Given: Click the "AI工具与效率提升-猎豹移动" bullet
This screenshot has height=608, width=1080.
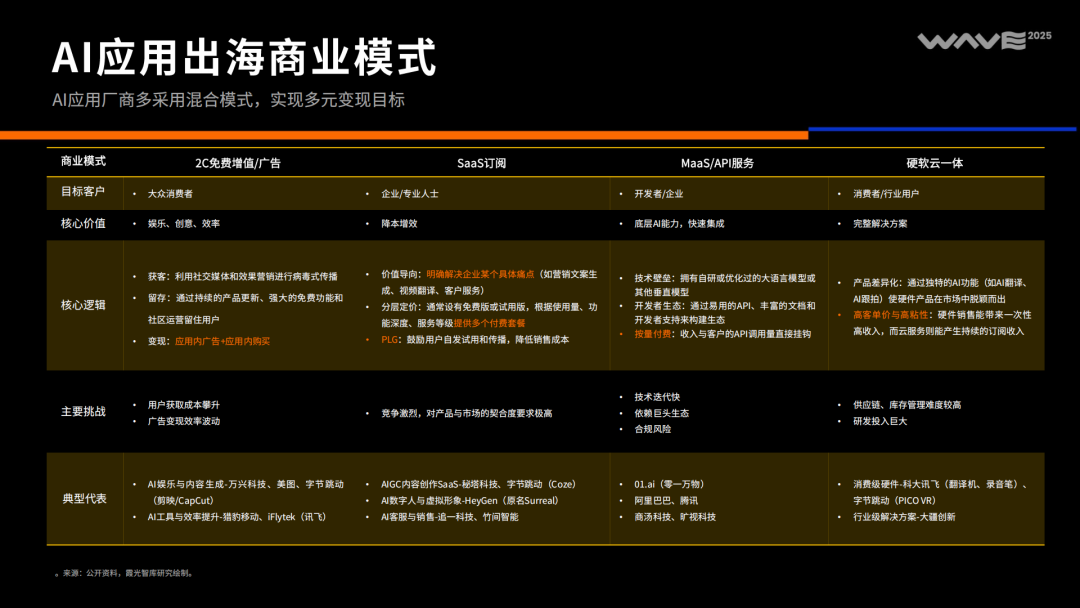Looking at the screenshot, I should [237, 517].
